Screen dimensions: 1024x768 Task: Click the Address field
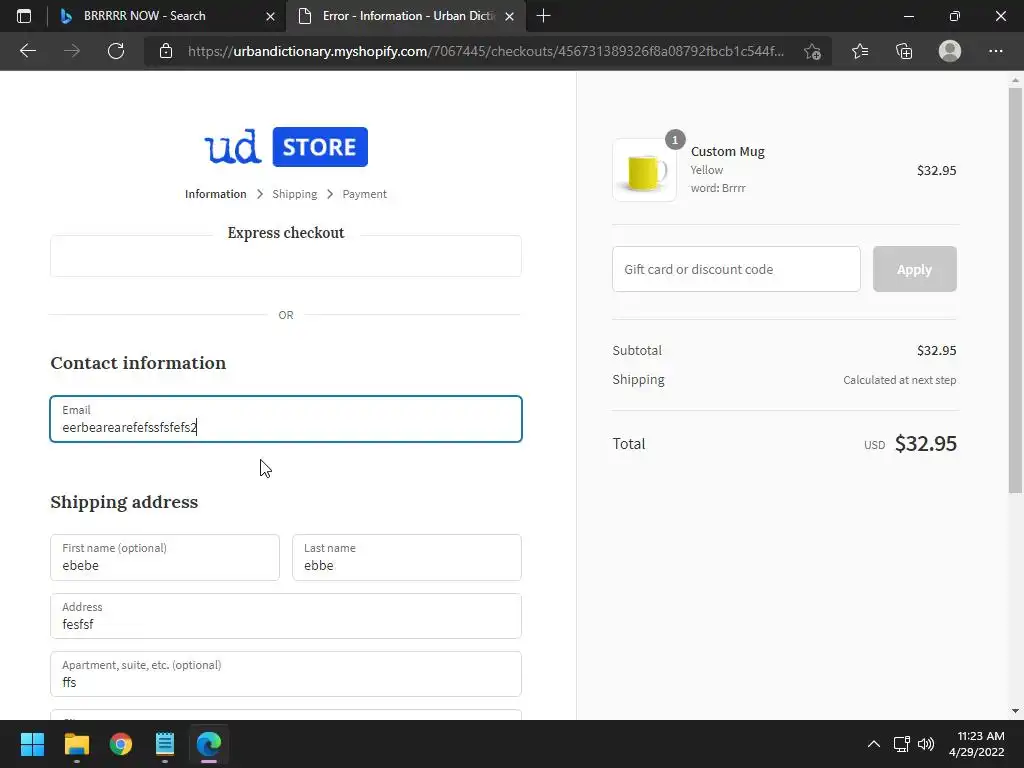point(286,616)
